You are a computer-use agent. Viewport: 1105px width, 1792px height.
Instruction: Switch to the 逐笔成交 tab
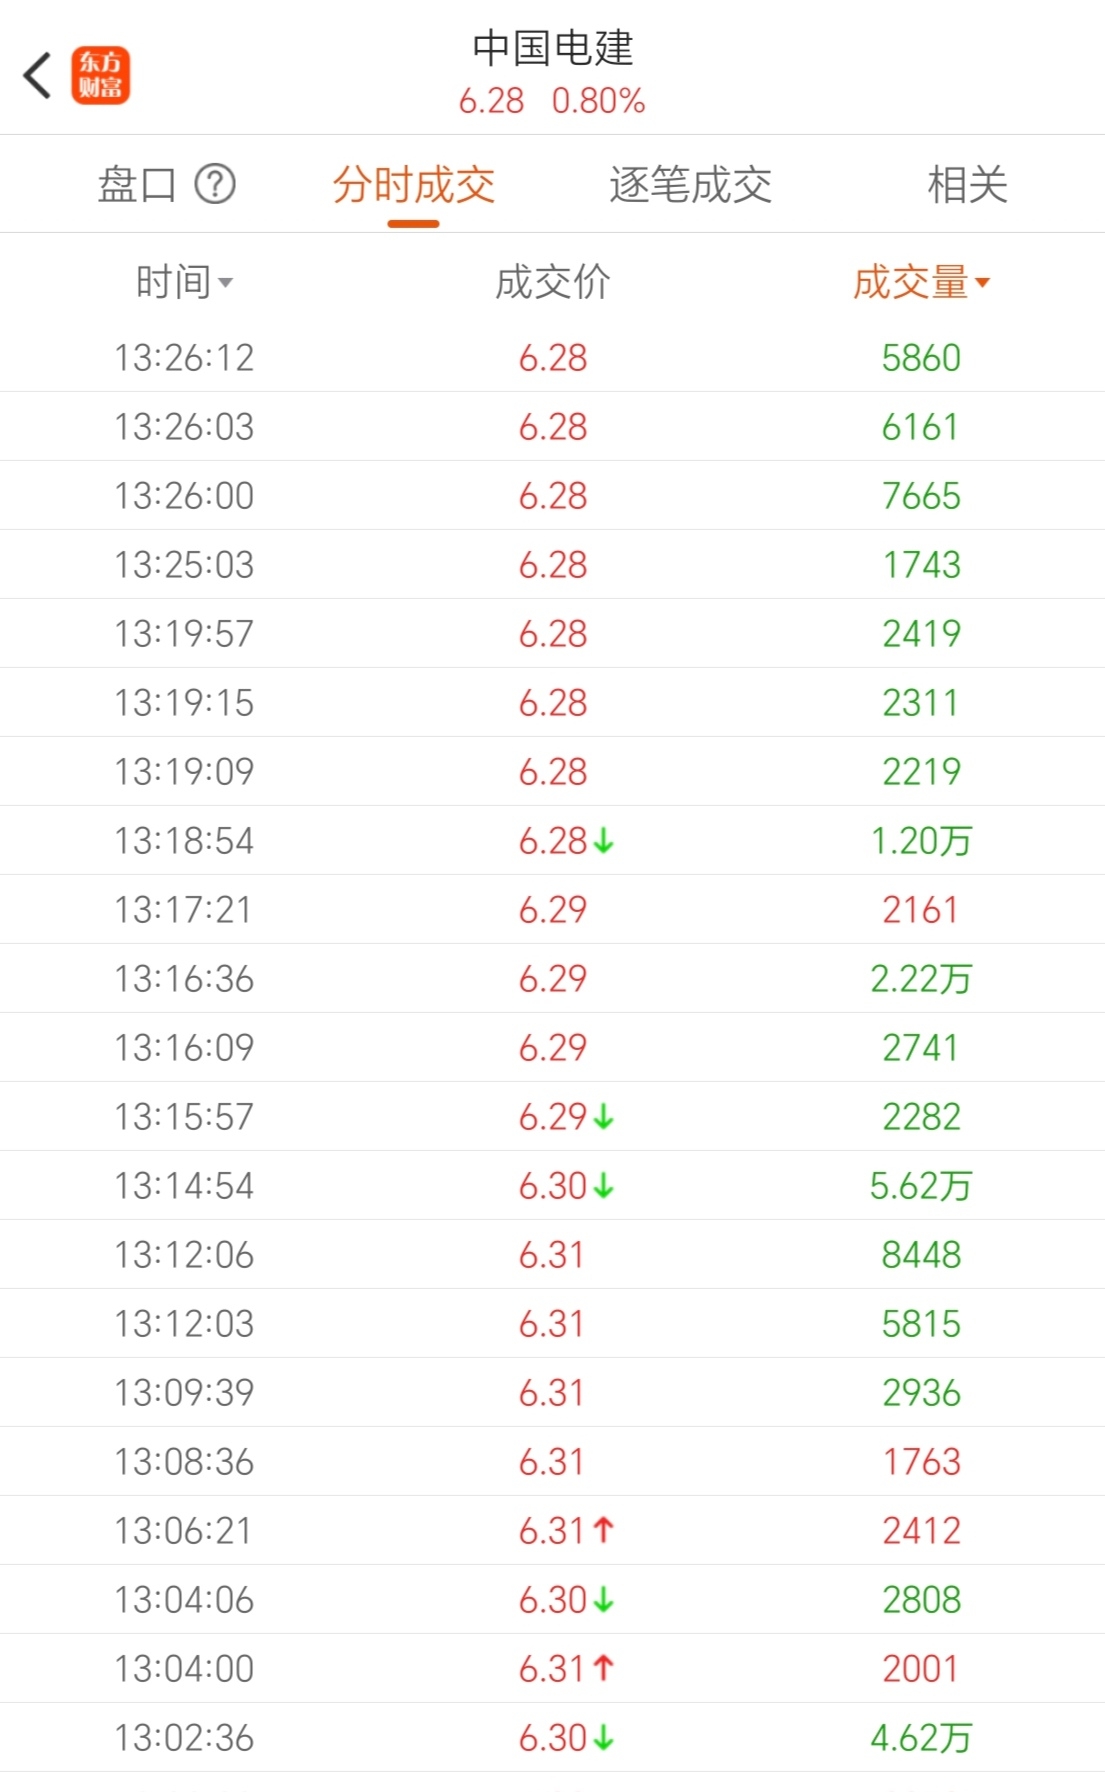(691, 185)
